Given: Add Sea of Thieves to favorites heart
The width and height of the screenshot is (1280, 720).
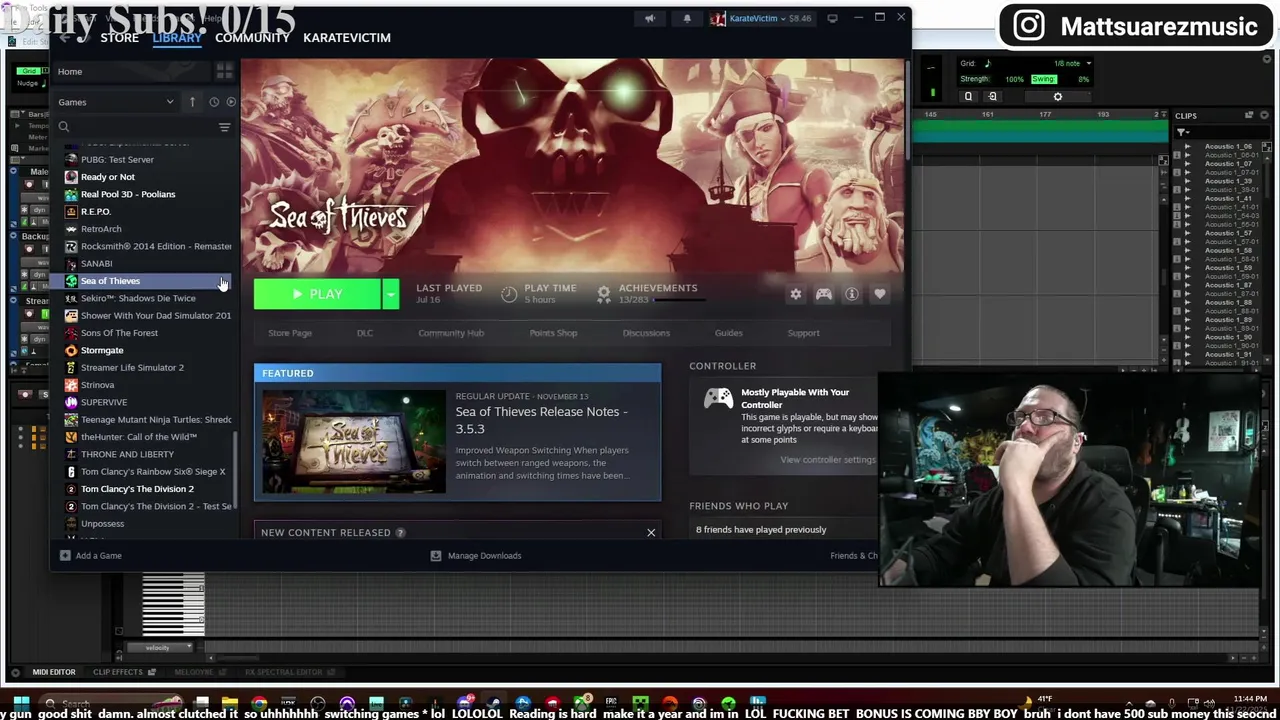Looking at the screenshot, I should pyautogui.click(x=880, y=294).
